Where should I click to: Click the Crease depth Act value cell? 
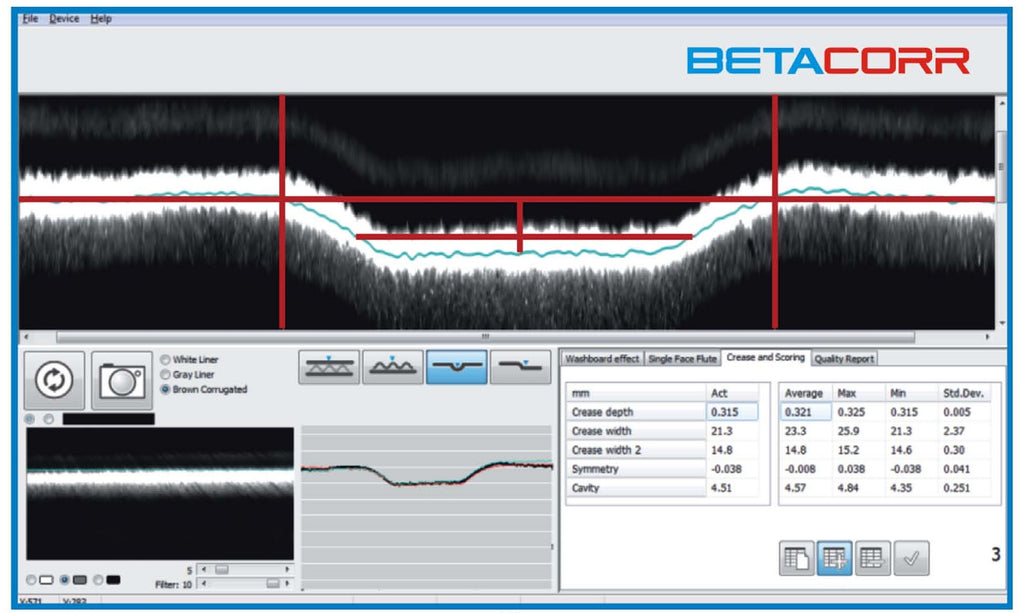pyautogui.click(x=732, y=412)
